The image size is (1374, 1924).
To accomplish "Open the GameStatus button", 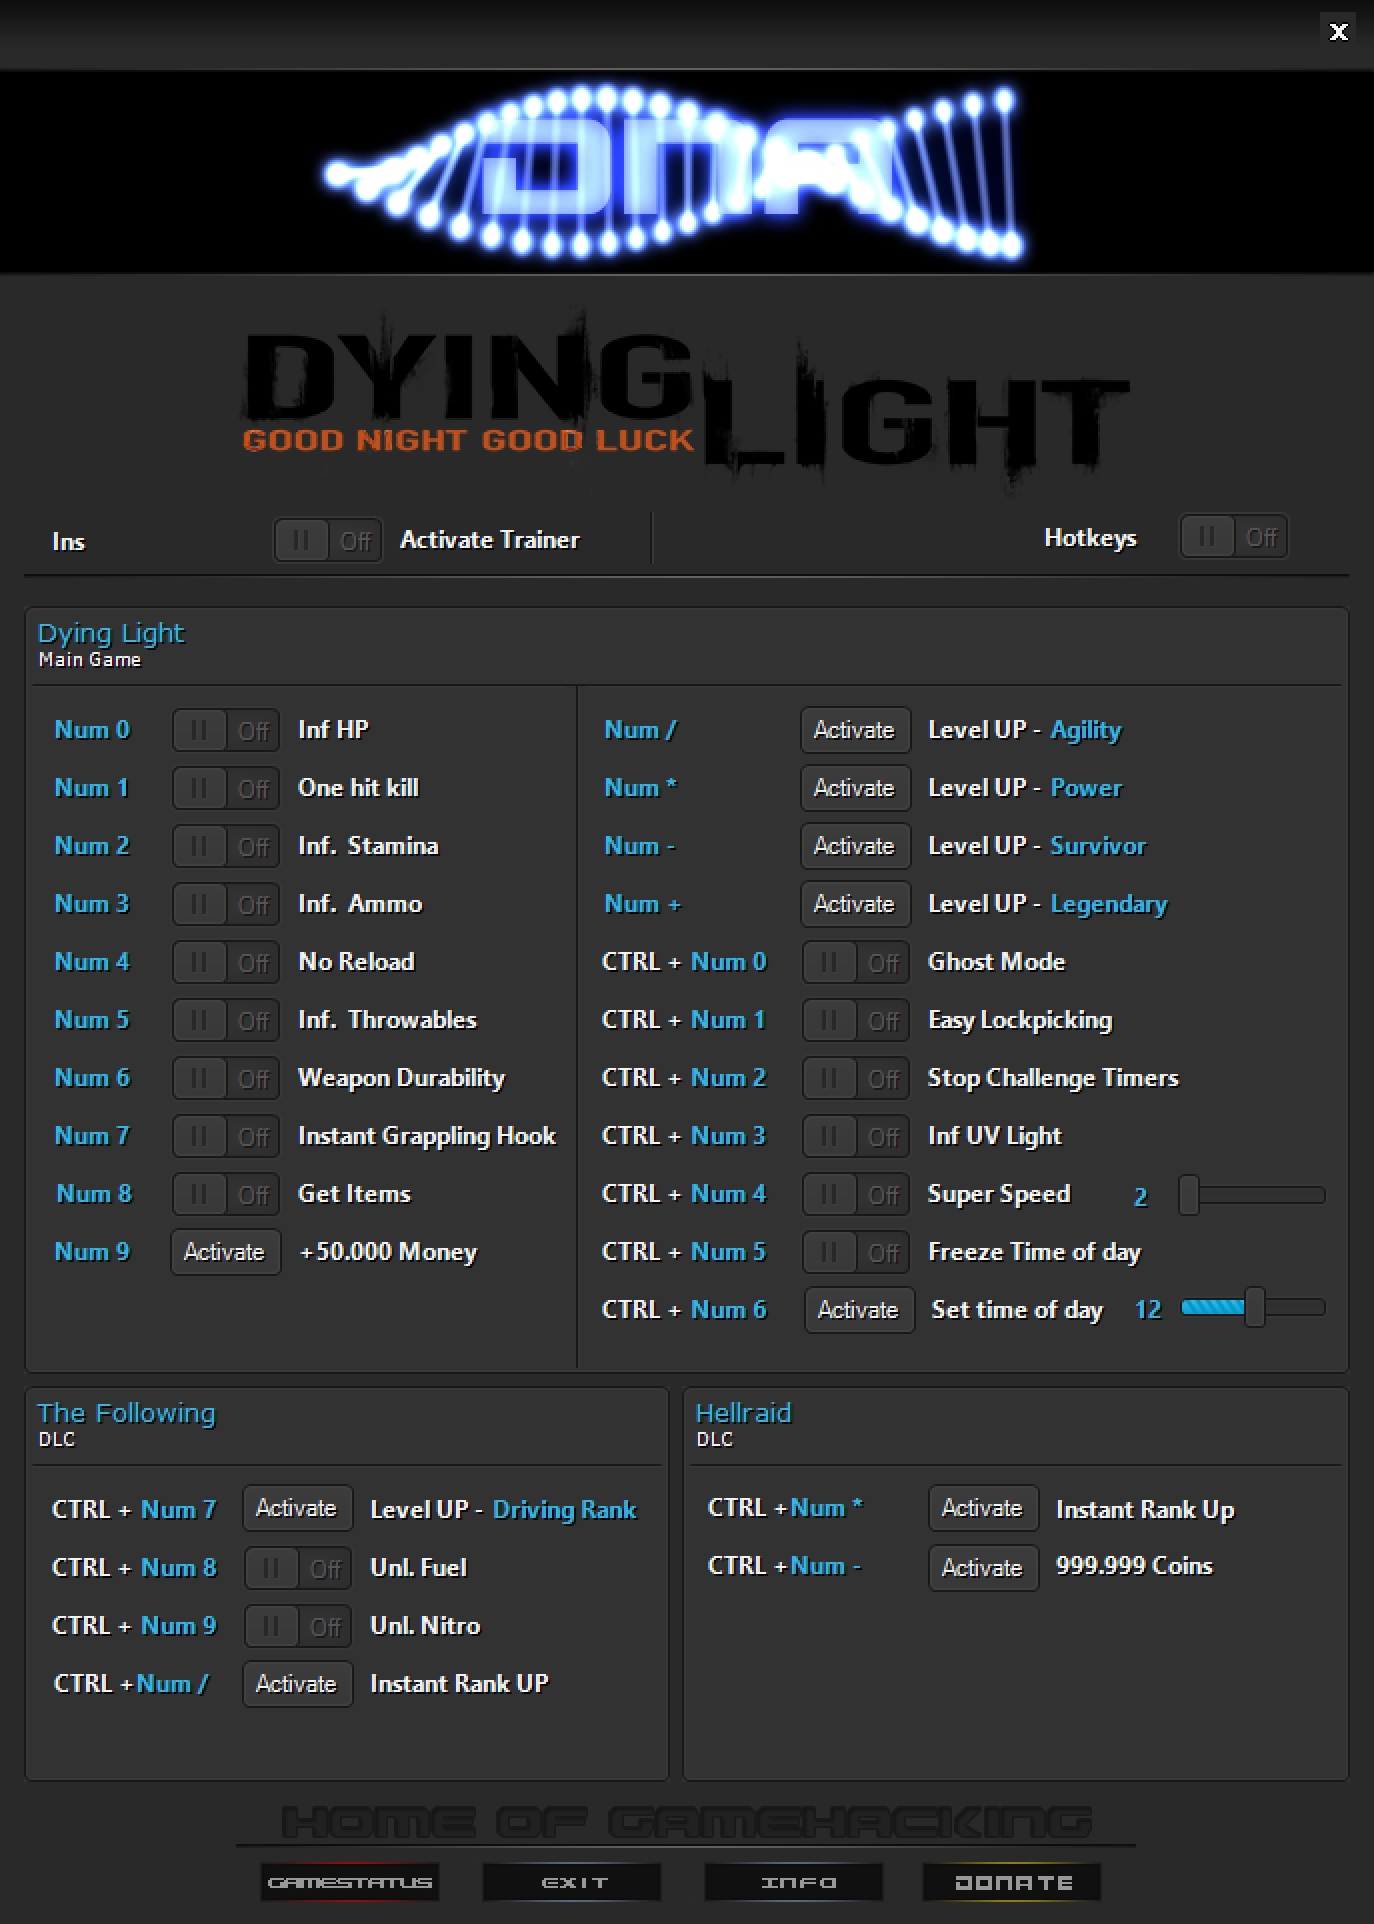I will coord(350,1882).
